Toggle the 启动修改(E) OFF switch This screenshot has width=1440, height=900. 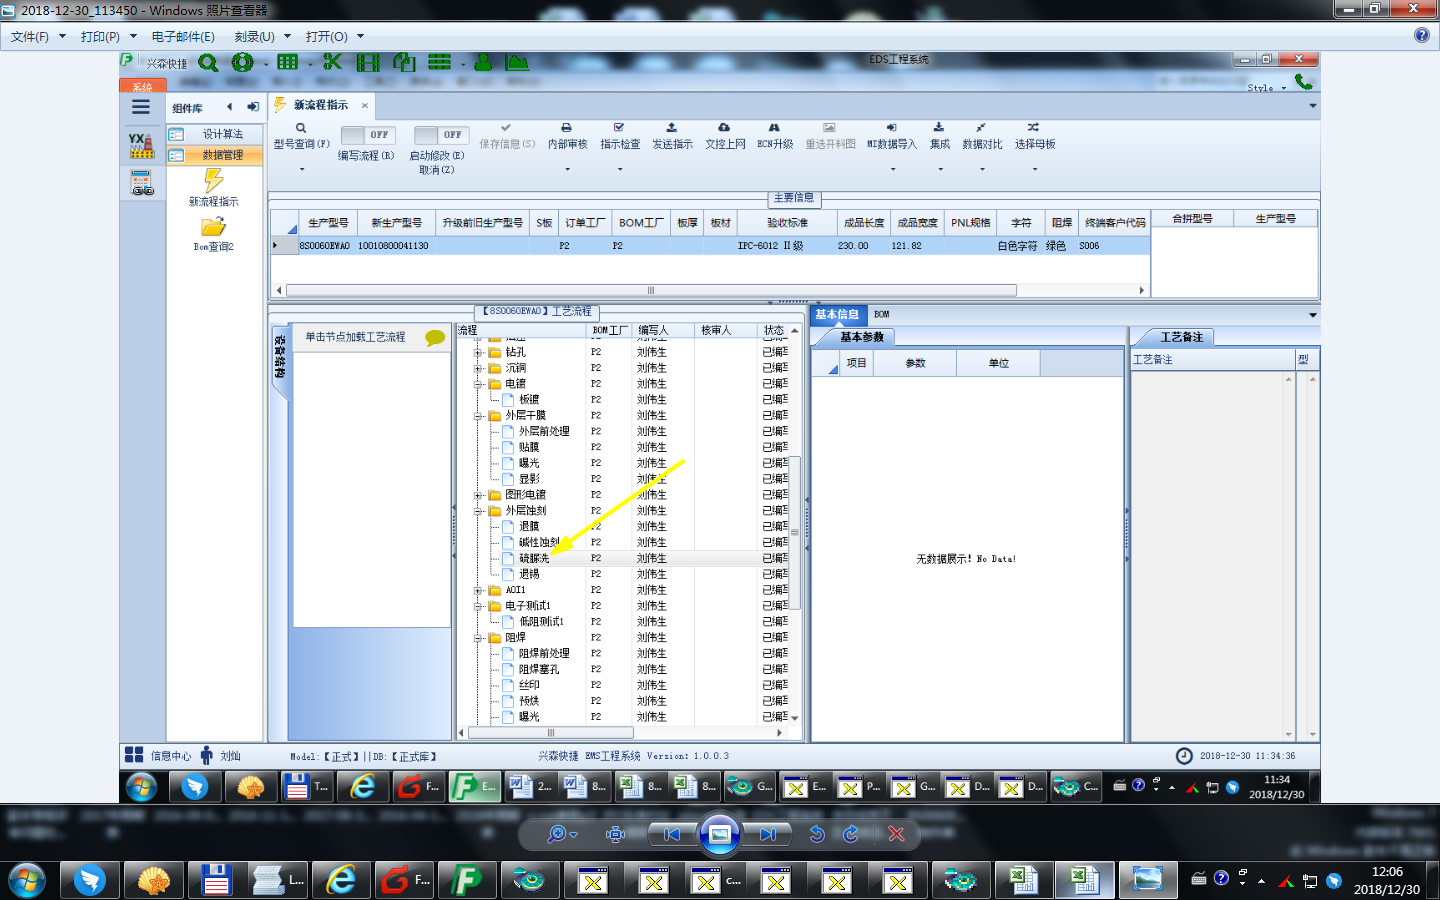coord(442,134)
